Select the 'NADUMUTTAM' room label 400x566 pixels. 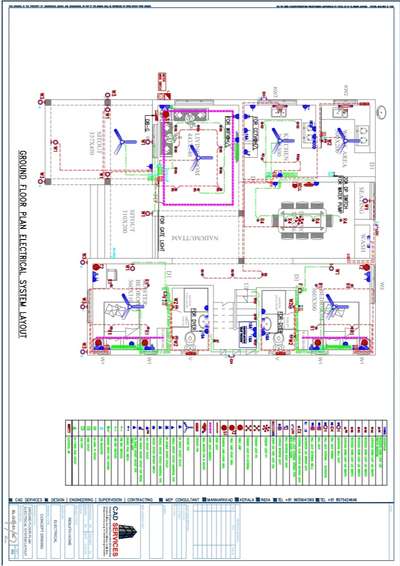click(195, 238)
